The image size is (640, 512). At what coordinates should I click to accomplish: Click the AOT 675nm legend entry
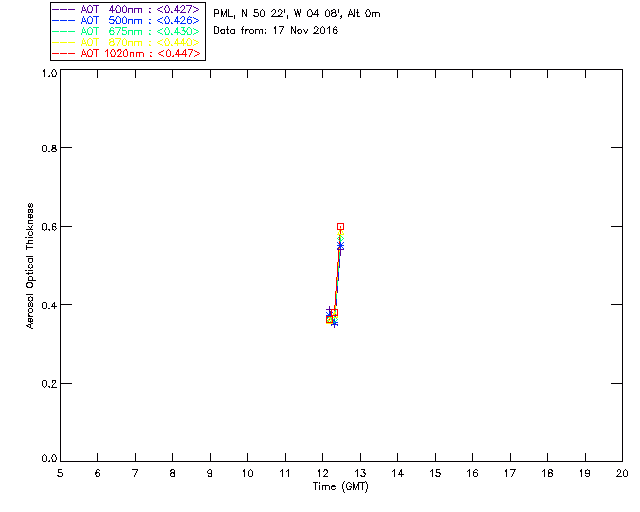[x=126, y=31]
